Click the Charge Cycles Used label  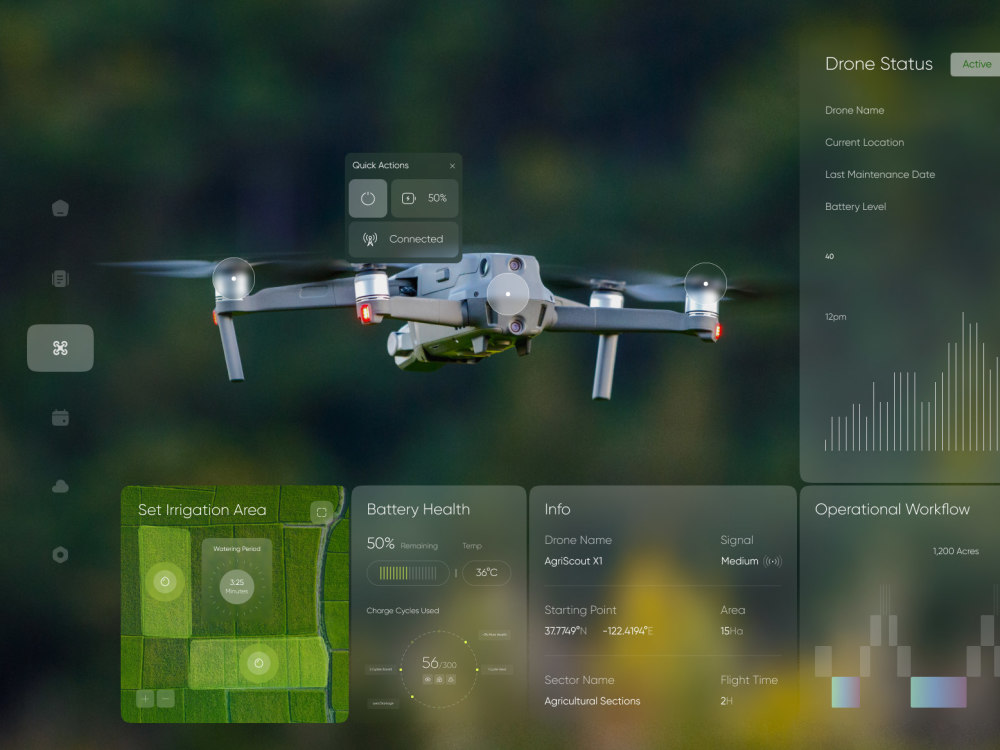(403, 611)
